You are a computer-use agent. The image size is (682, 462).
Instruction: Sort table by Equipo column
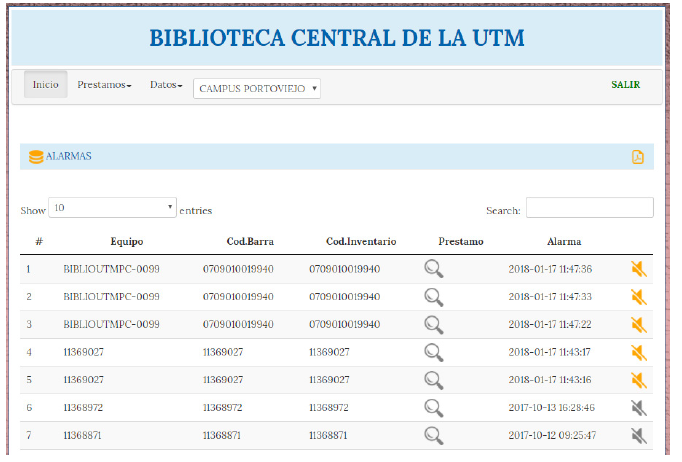pyautogui.click(x=127, y=242)
